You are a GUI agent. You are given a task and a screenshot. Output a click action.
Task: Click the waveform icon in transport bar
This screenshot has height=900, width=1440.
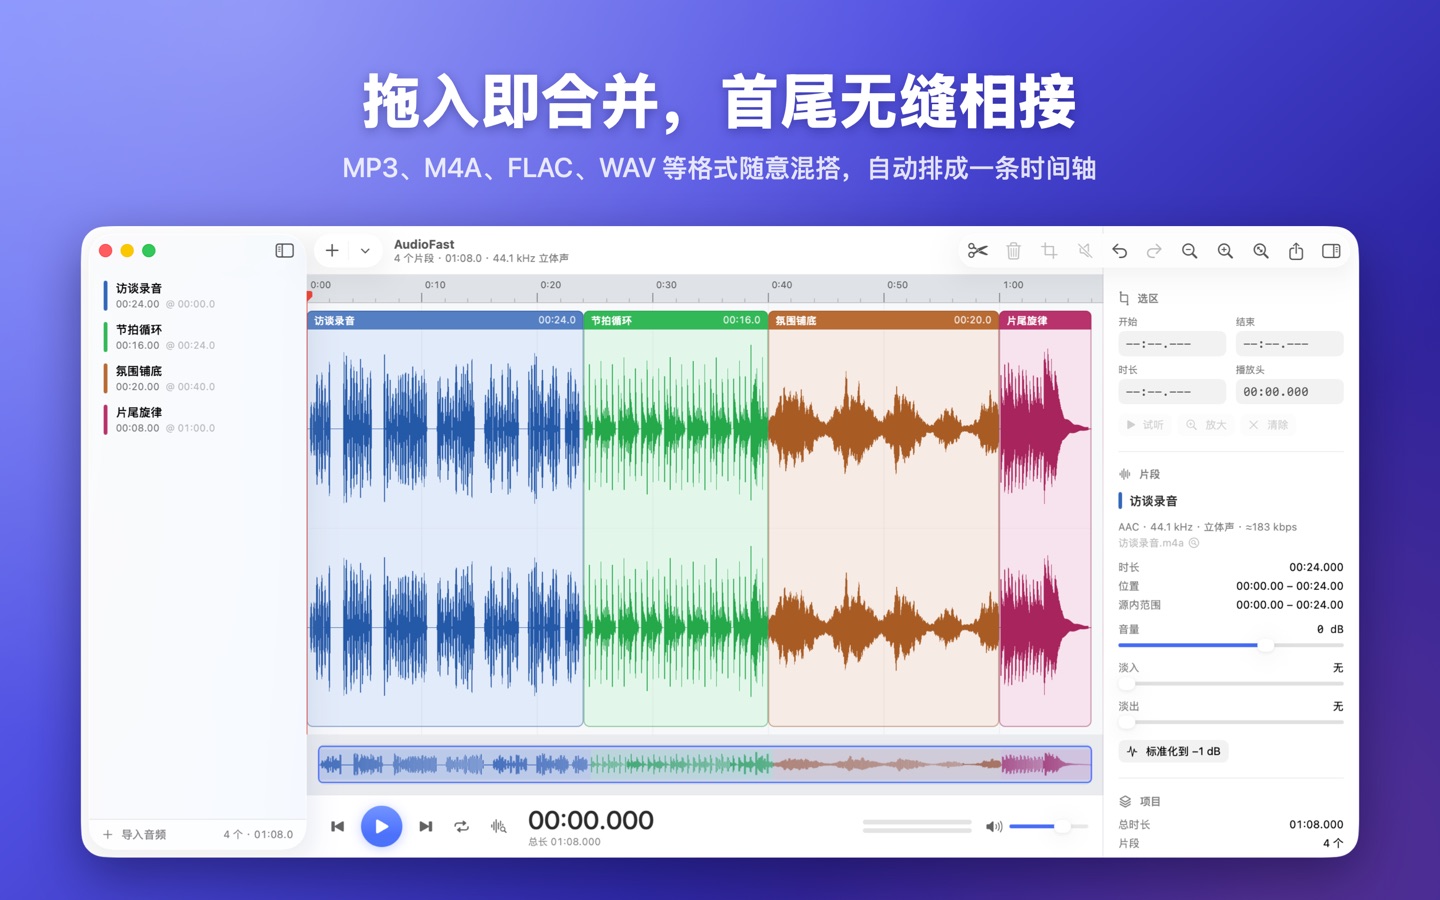coord(498,826)
